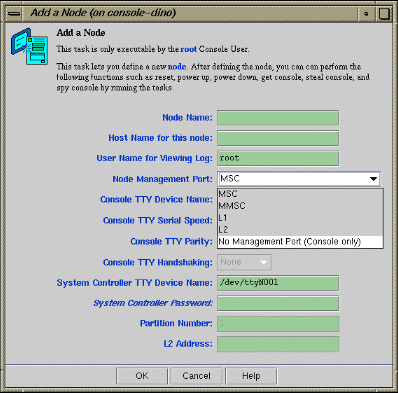Screen dimensions: 398x393
Task: Select MSC from the port list
Action: (x=300, y=194)
